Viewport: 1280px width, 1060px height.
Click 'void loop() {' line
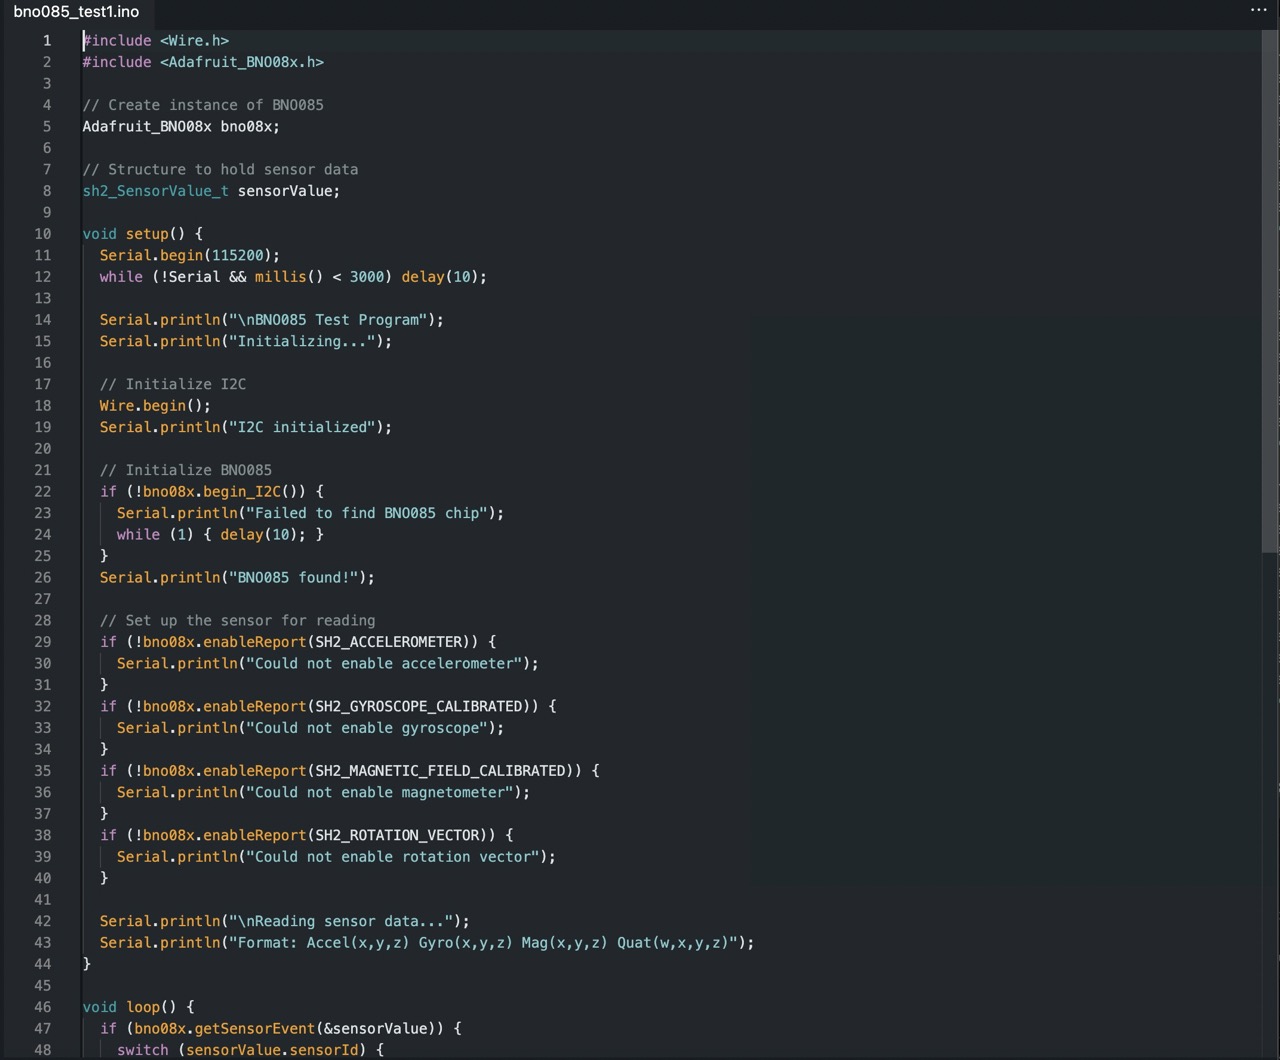(x=138, y=1007)
